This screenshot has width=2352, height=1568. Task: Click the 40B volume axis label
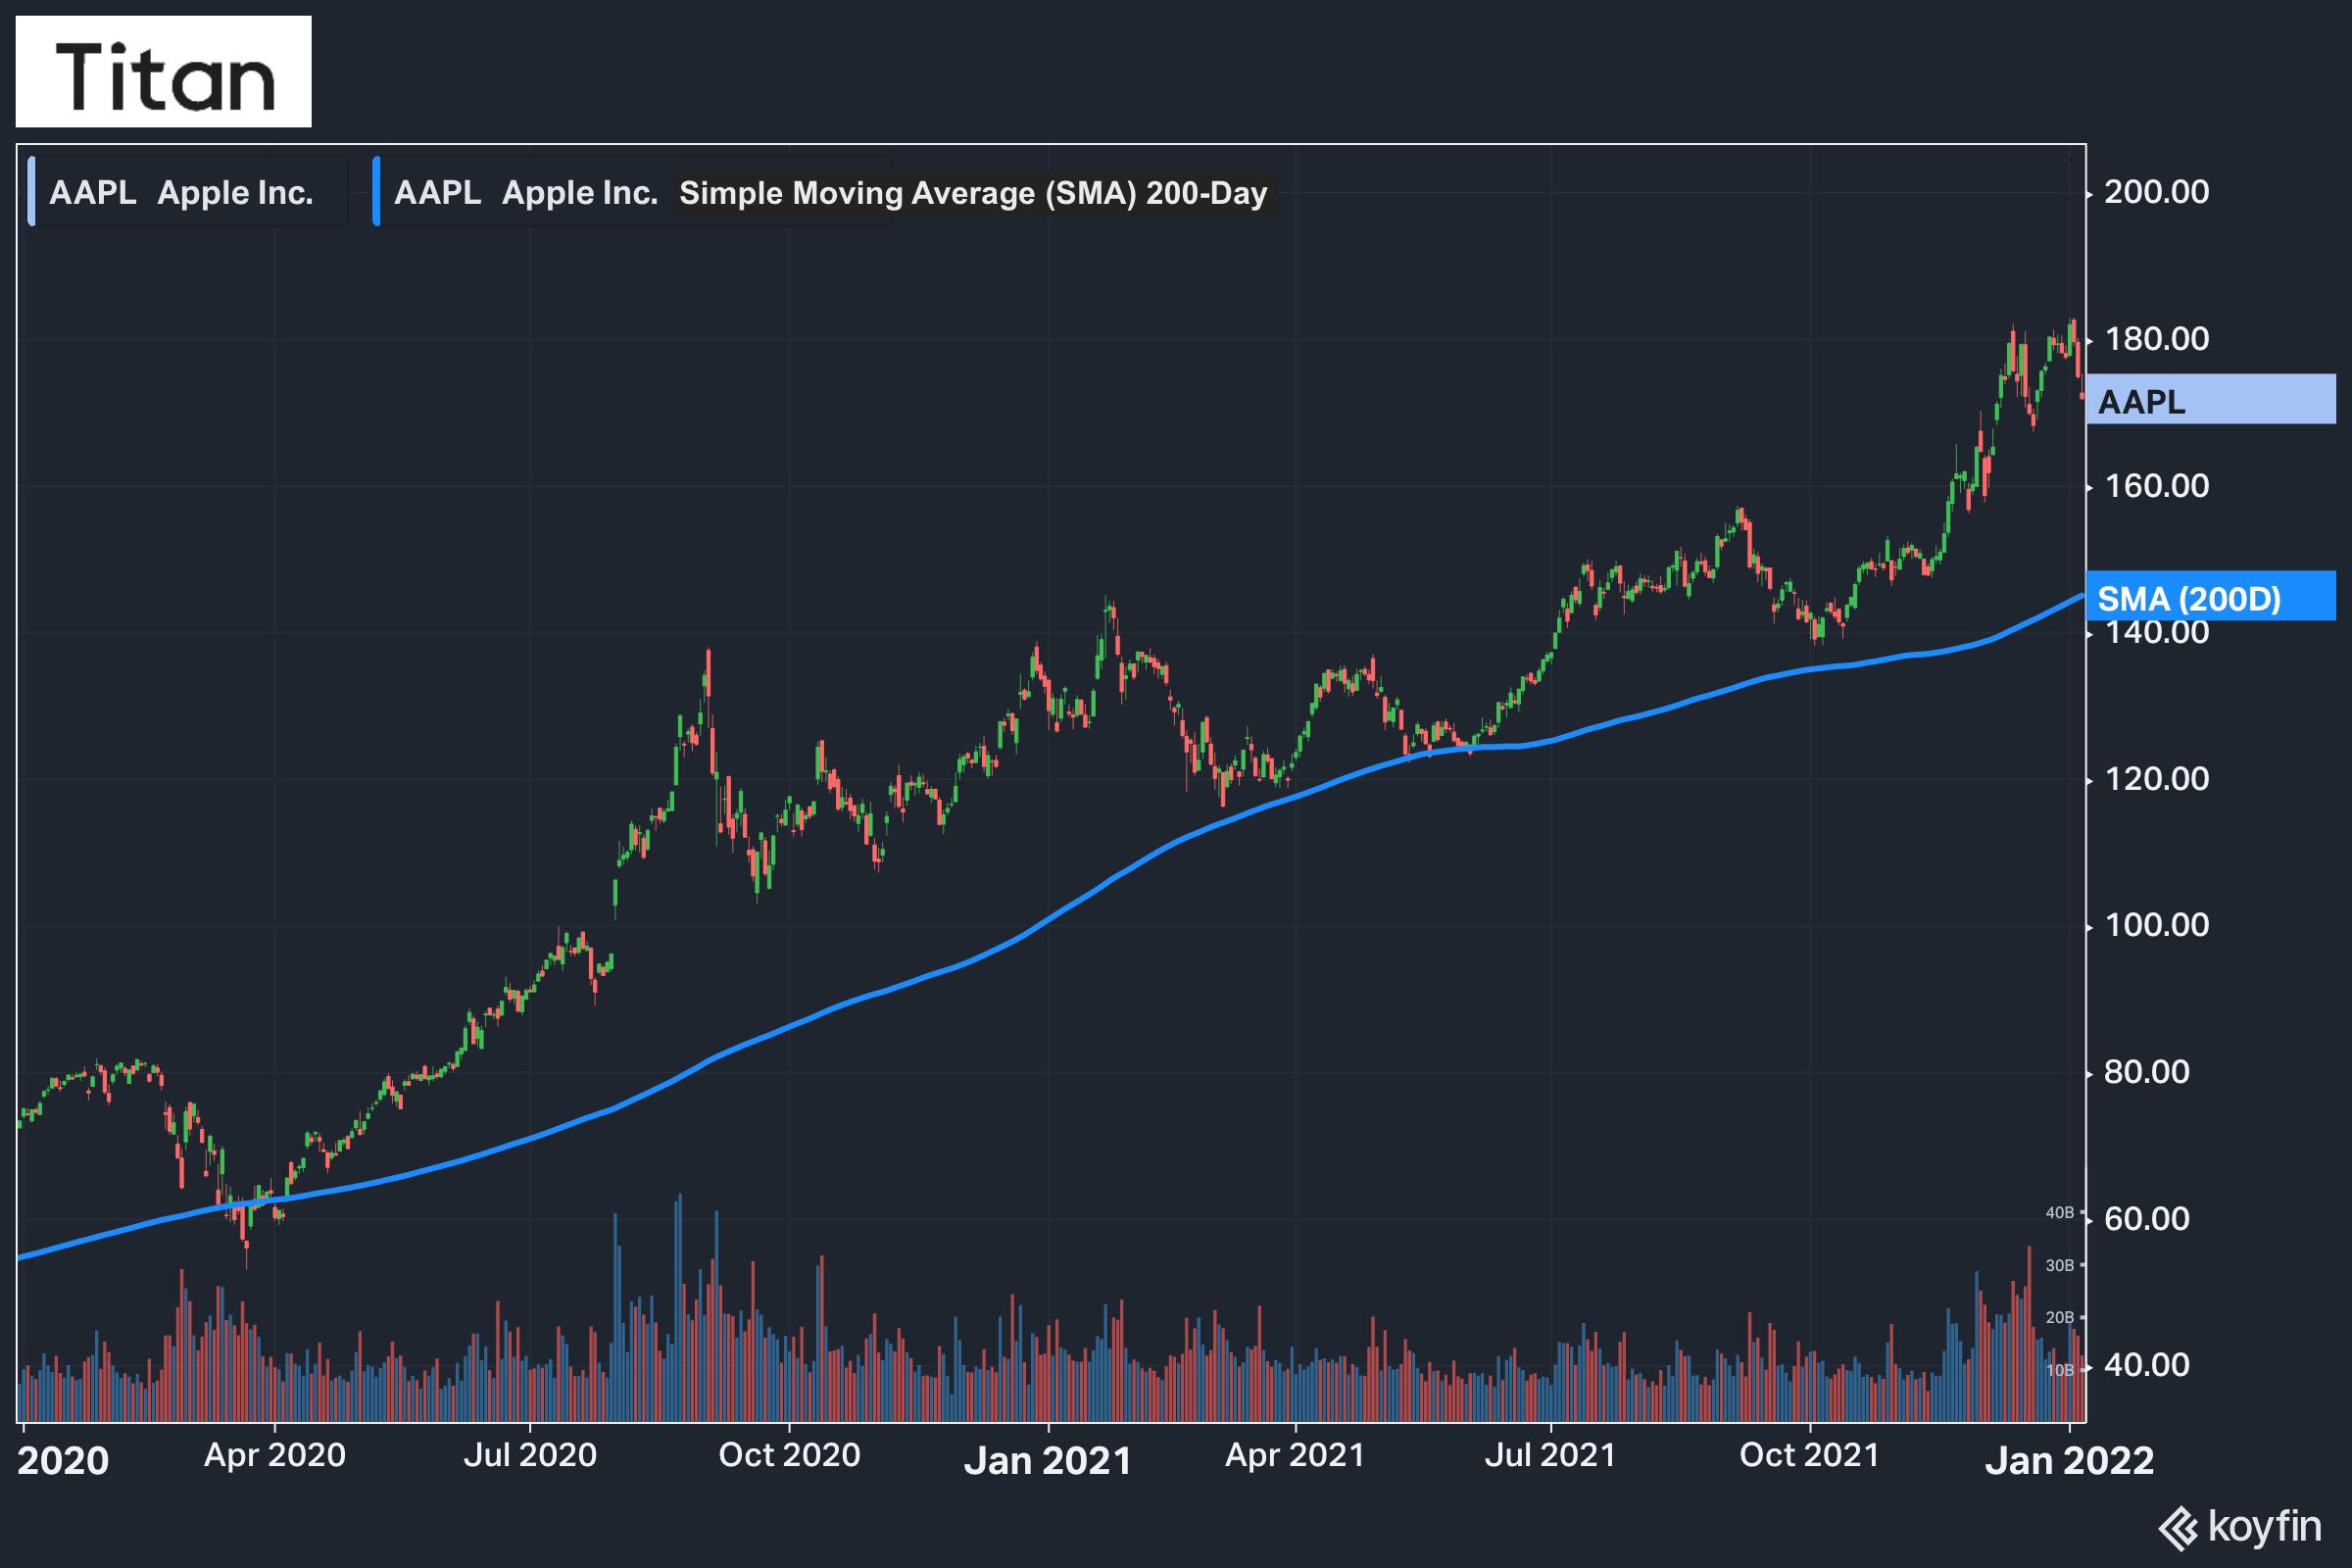point(2059,1213)
